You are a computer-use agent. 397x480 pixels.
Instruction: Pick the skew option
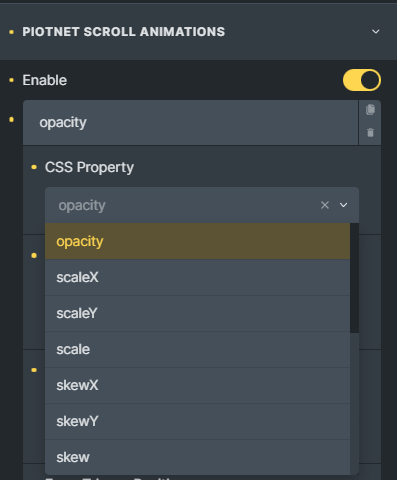[197, 457]
